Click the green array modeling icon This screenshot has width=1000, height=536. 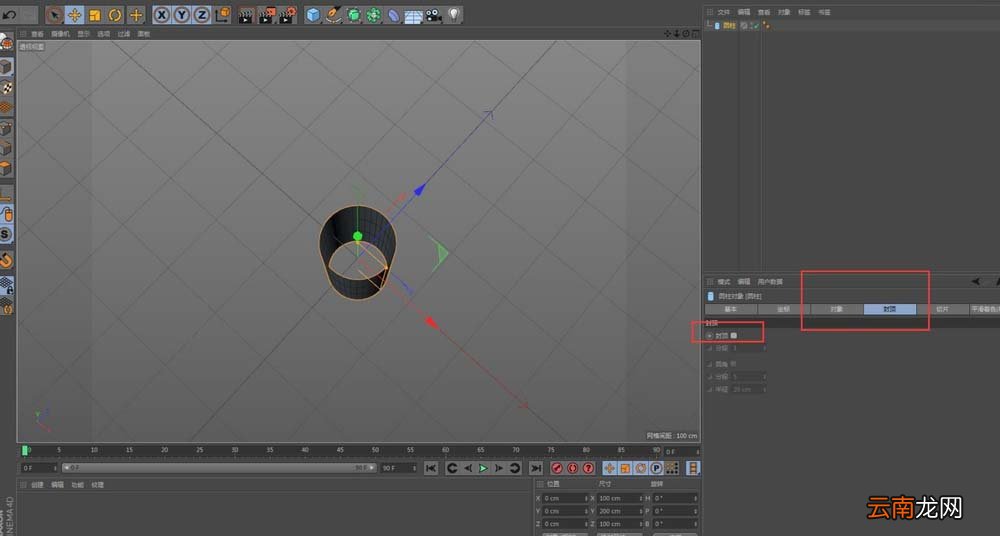point(374,15)
